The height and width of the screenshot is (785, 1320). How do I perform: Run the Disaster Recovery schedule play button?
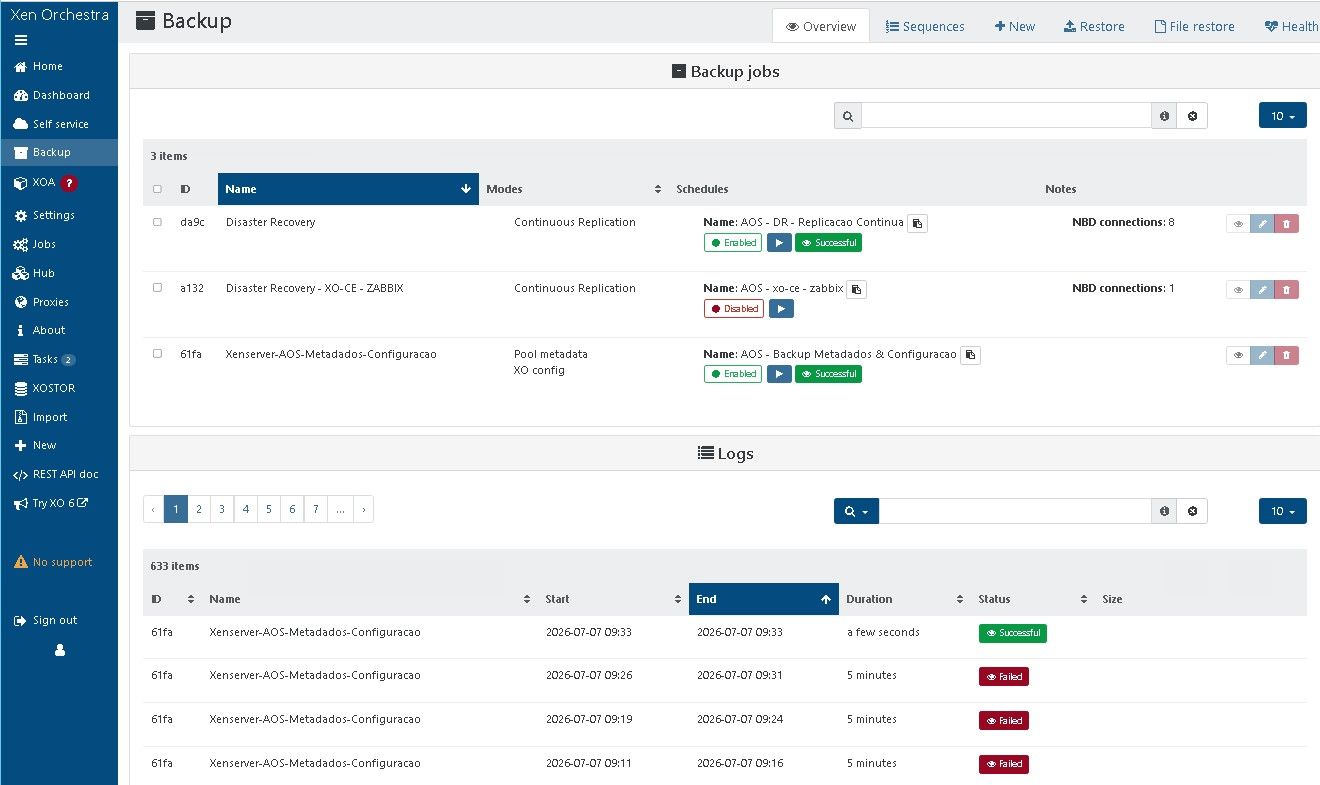(780, 242)
